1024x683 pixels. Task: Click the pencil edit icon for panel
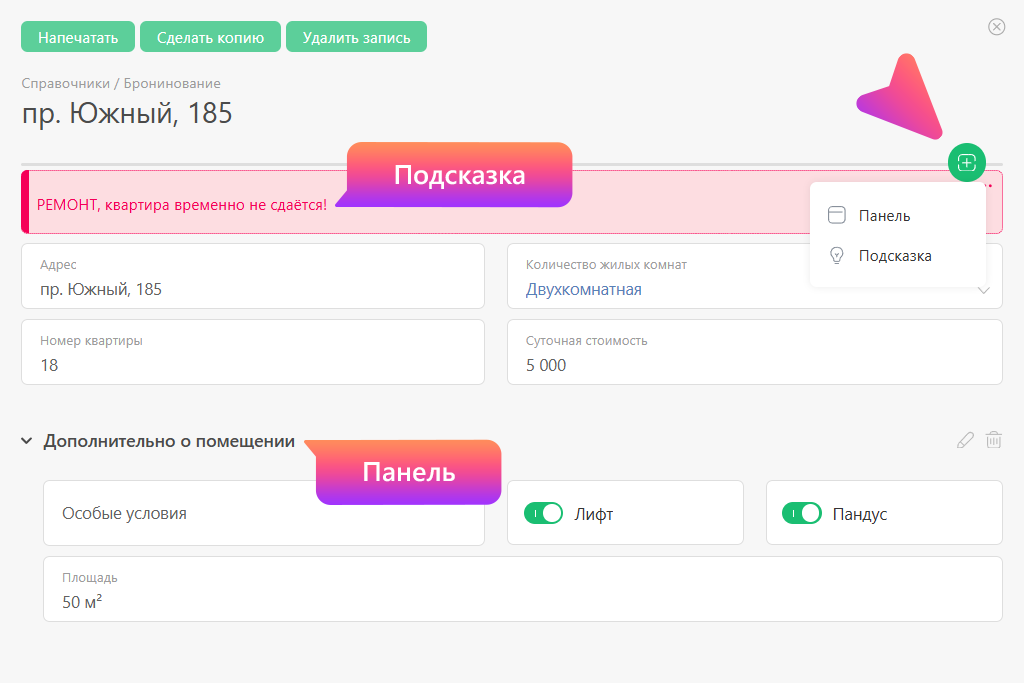tap(965, 440)
